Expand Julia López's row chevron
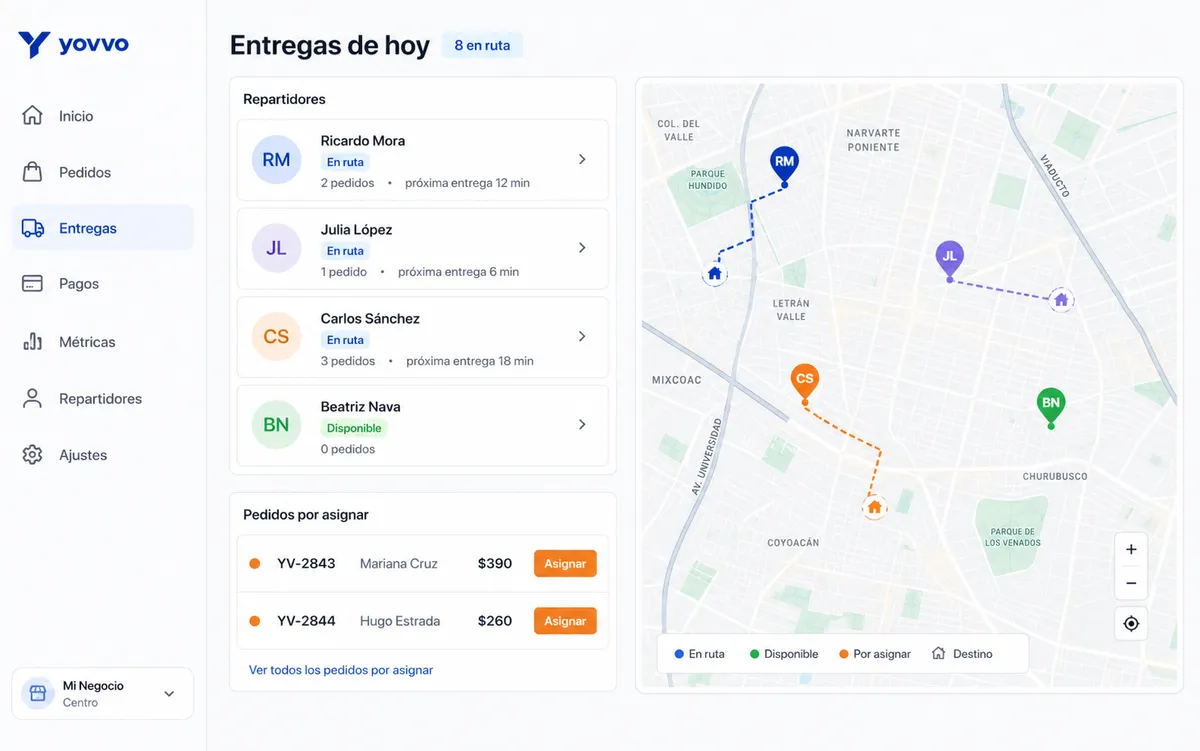Viewport: 1200px width, 751px height. point(582,248)
